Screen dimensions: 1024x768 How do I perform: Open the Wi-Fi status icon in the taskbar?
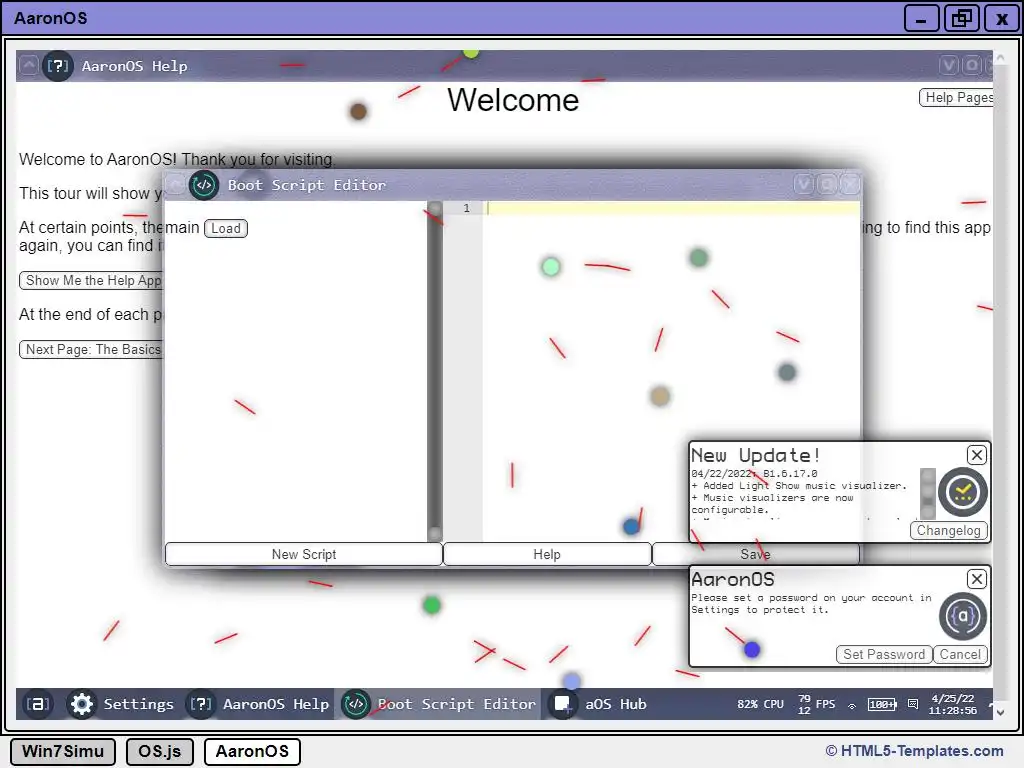852,705
